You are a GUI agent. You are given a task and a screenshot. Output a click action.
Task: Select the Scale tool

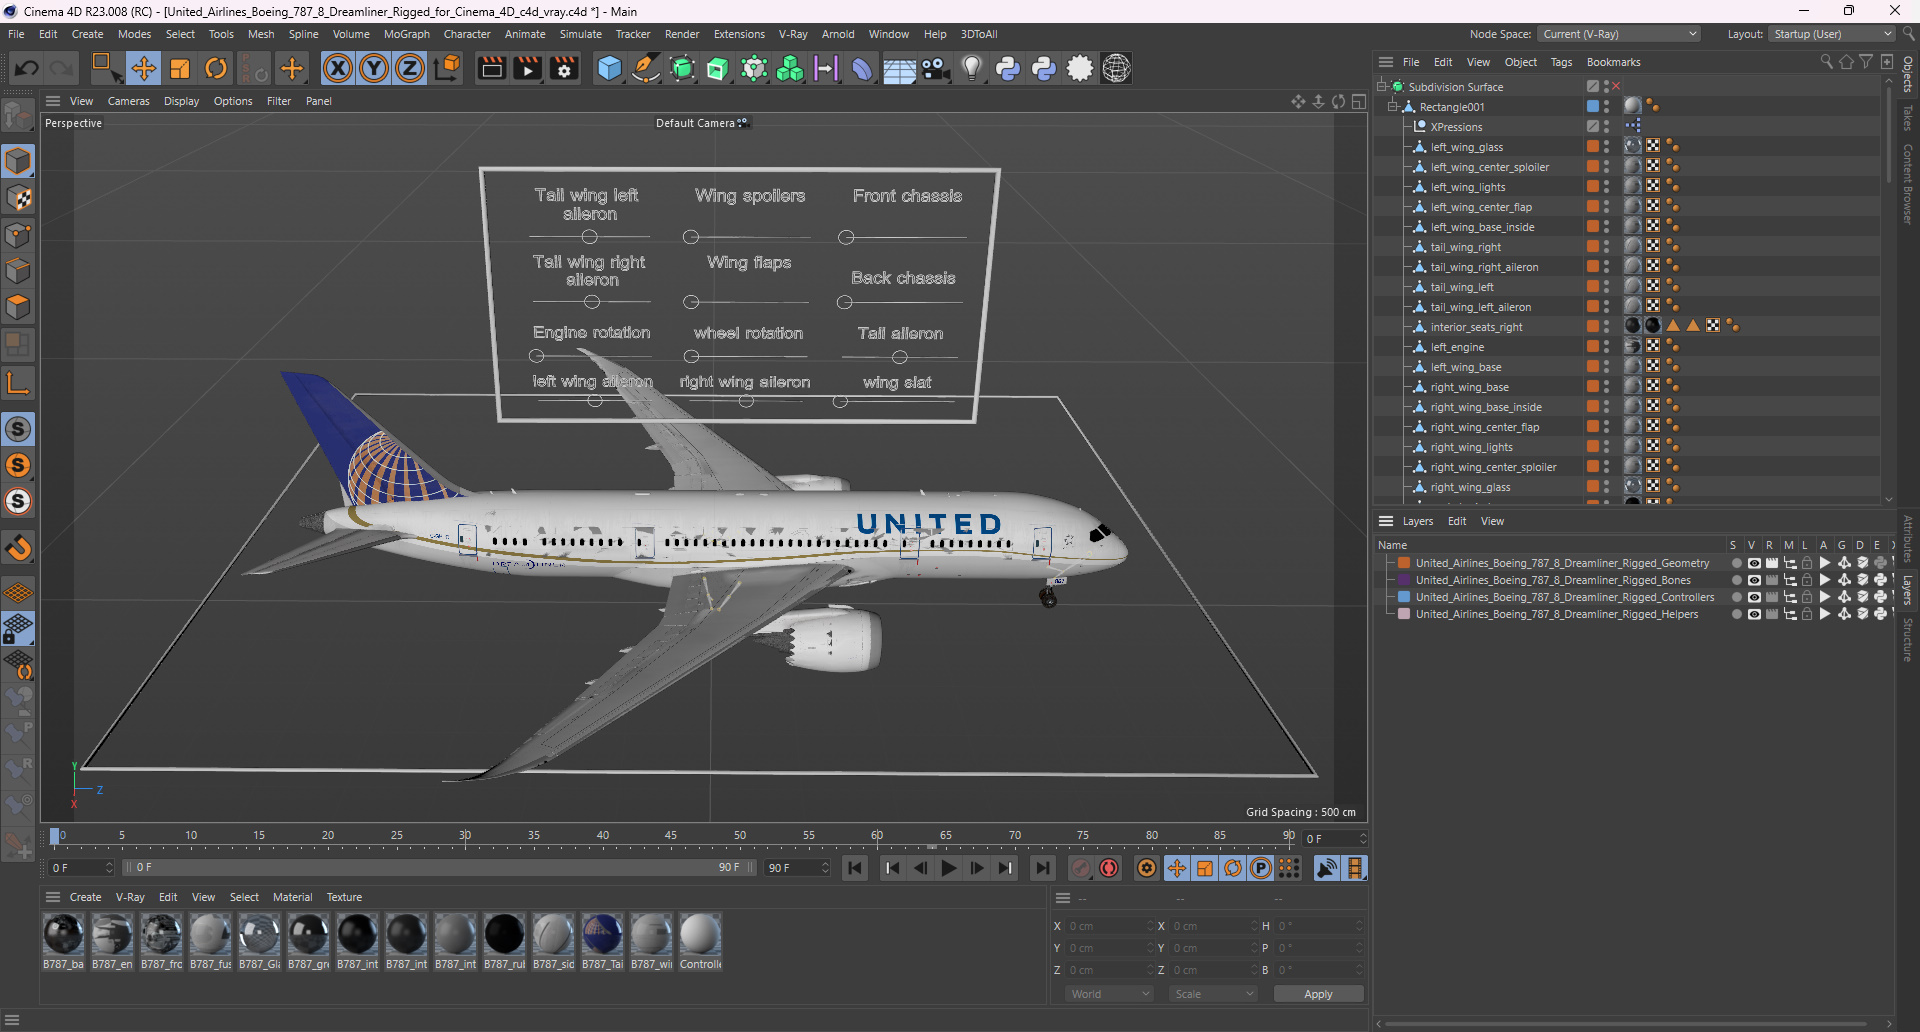pyautogui.click(x=180, y=68)
